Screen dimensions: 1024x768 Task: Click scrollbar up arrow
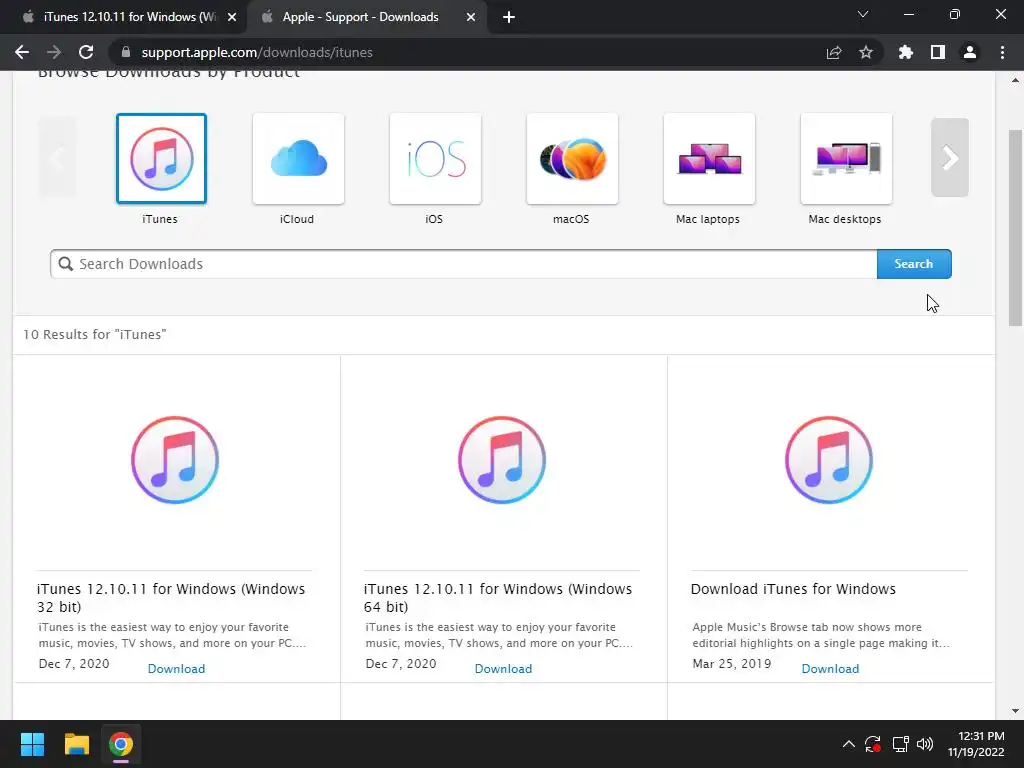point(1016,80)
